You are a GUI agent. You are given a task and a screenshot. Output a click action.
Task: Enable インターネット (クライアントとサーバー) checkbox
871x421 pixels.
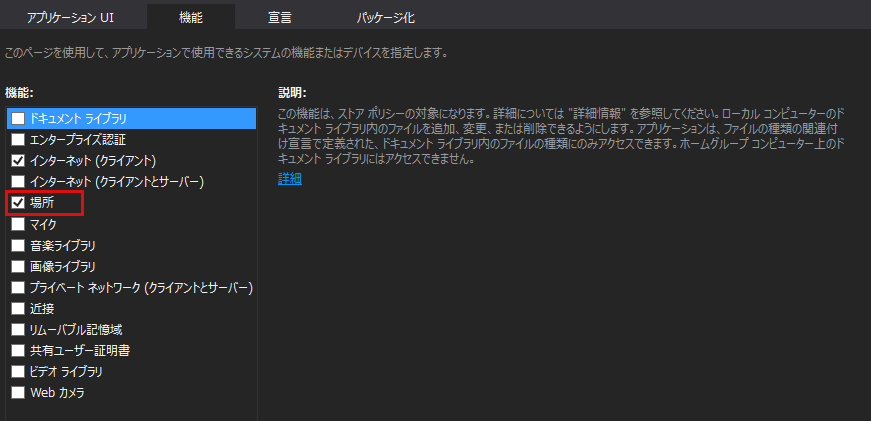coord(18,182)
